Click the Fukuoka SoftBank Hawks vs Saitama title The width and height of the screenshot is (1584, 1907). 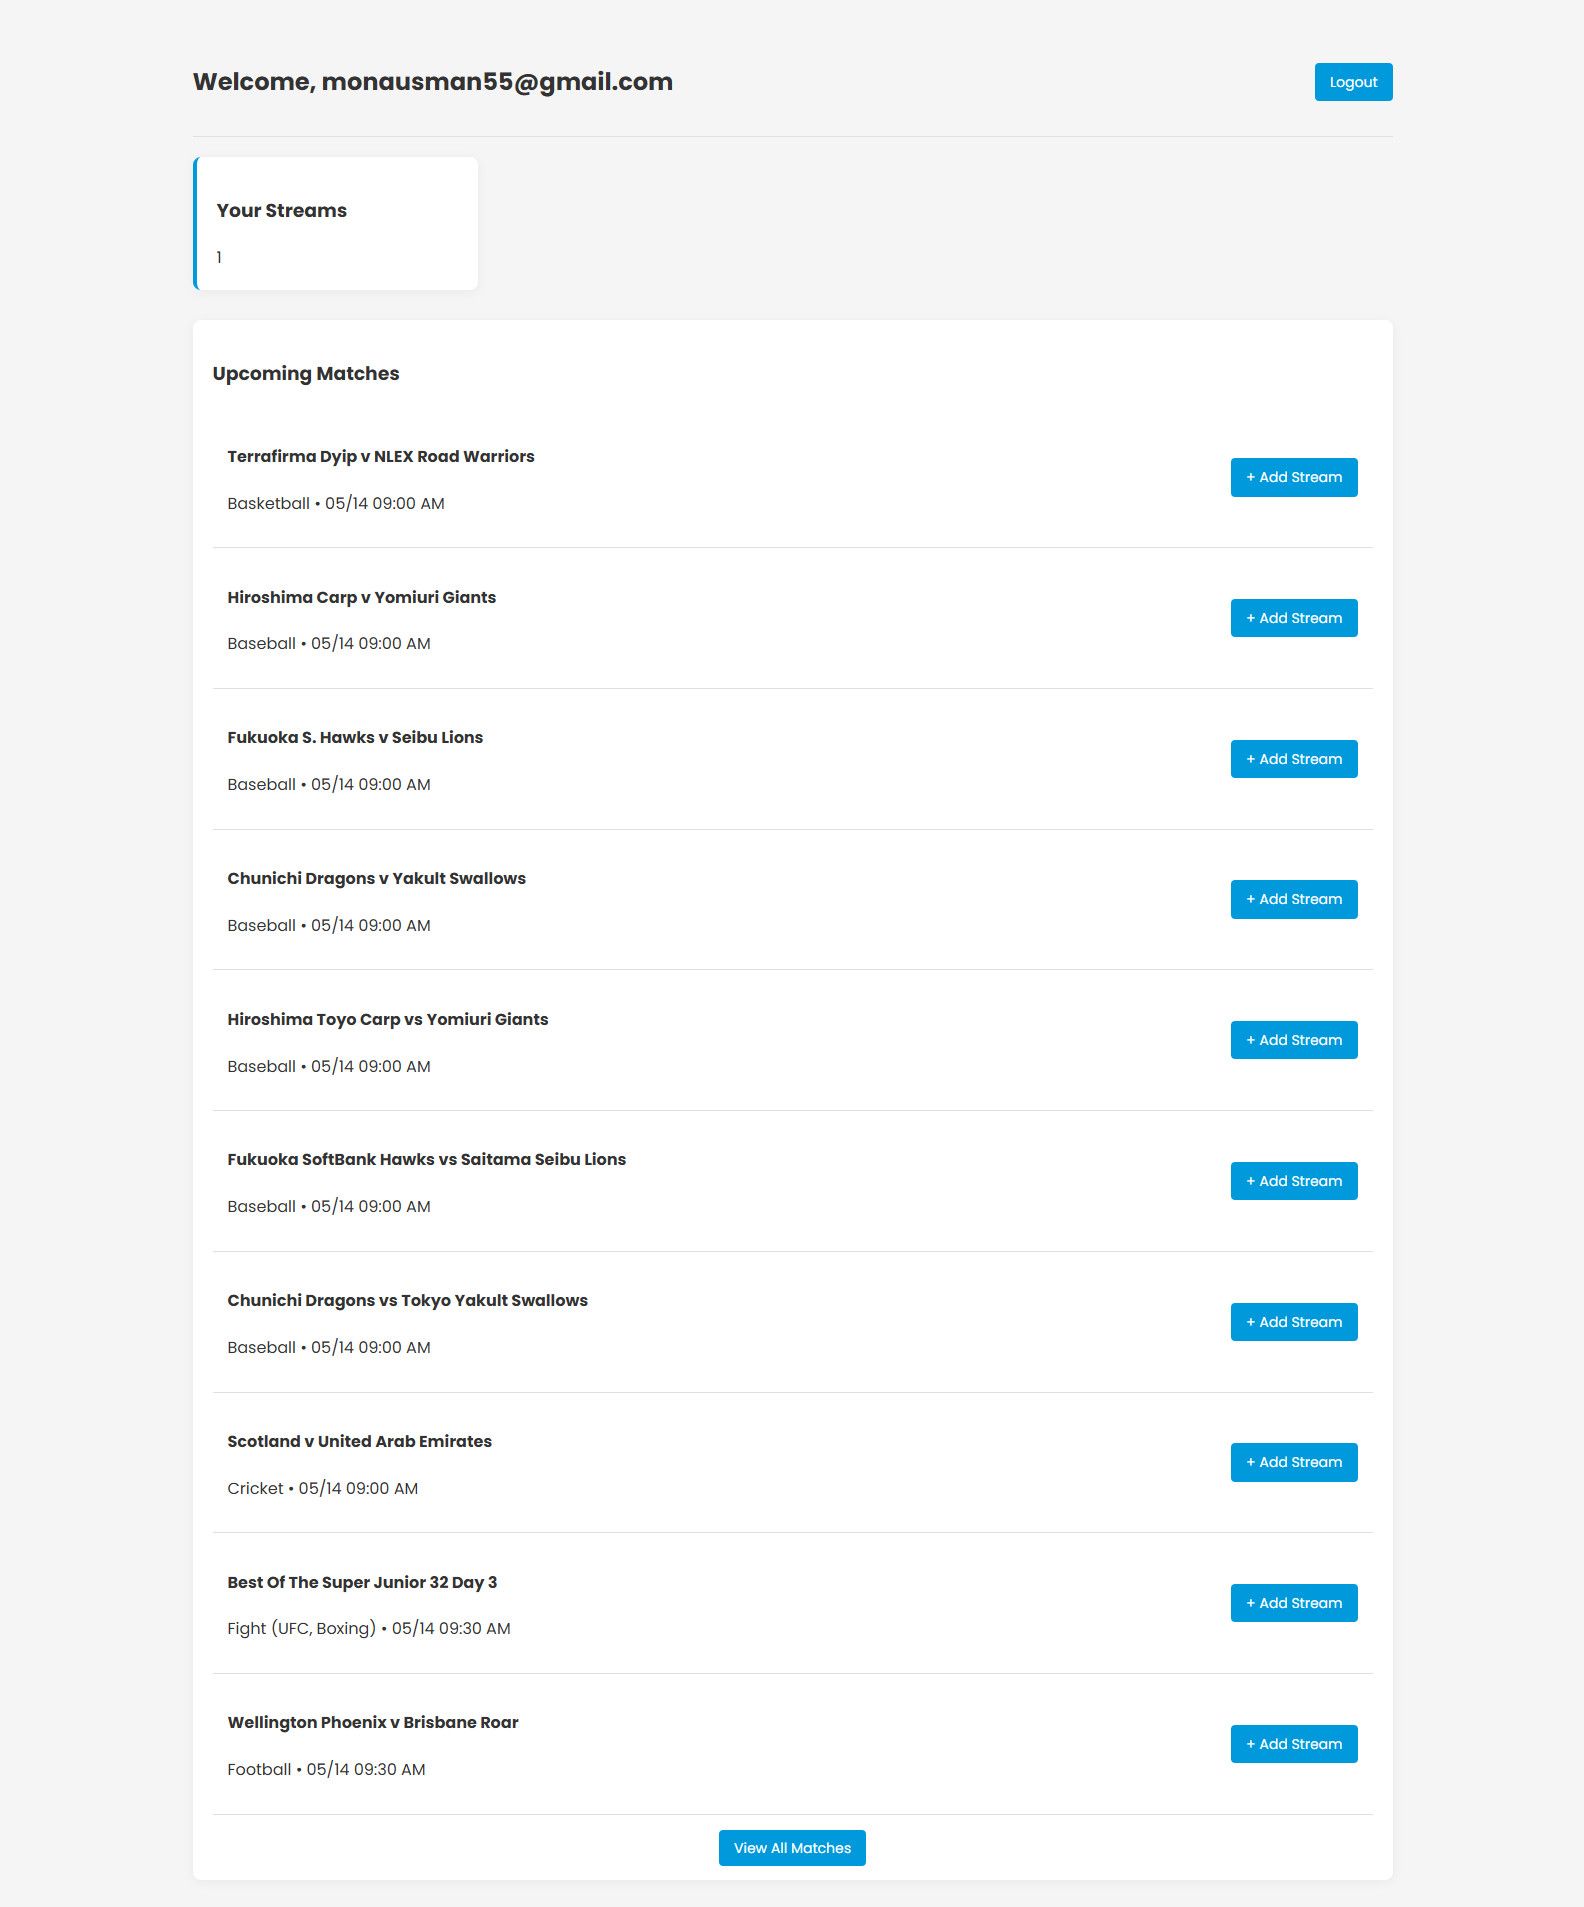pos(426,1159)
